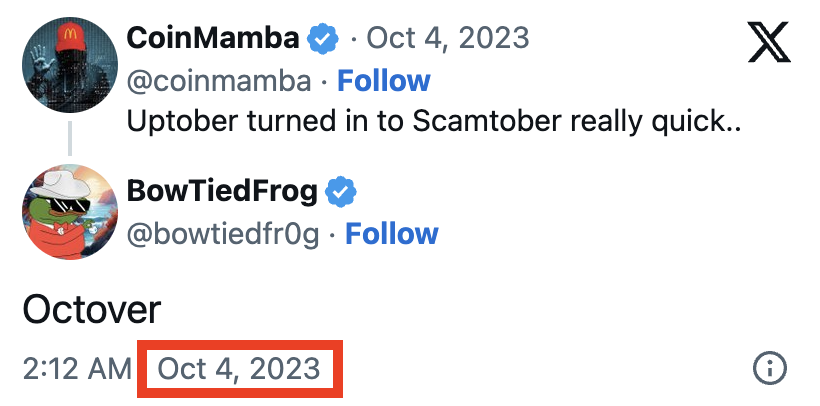Click the date beside CoinMamba's name
The image size is (820, 406).
448,39
